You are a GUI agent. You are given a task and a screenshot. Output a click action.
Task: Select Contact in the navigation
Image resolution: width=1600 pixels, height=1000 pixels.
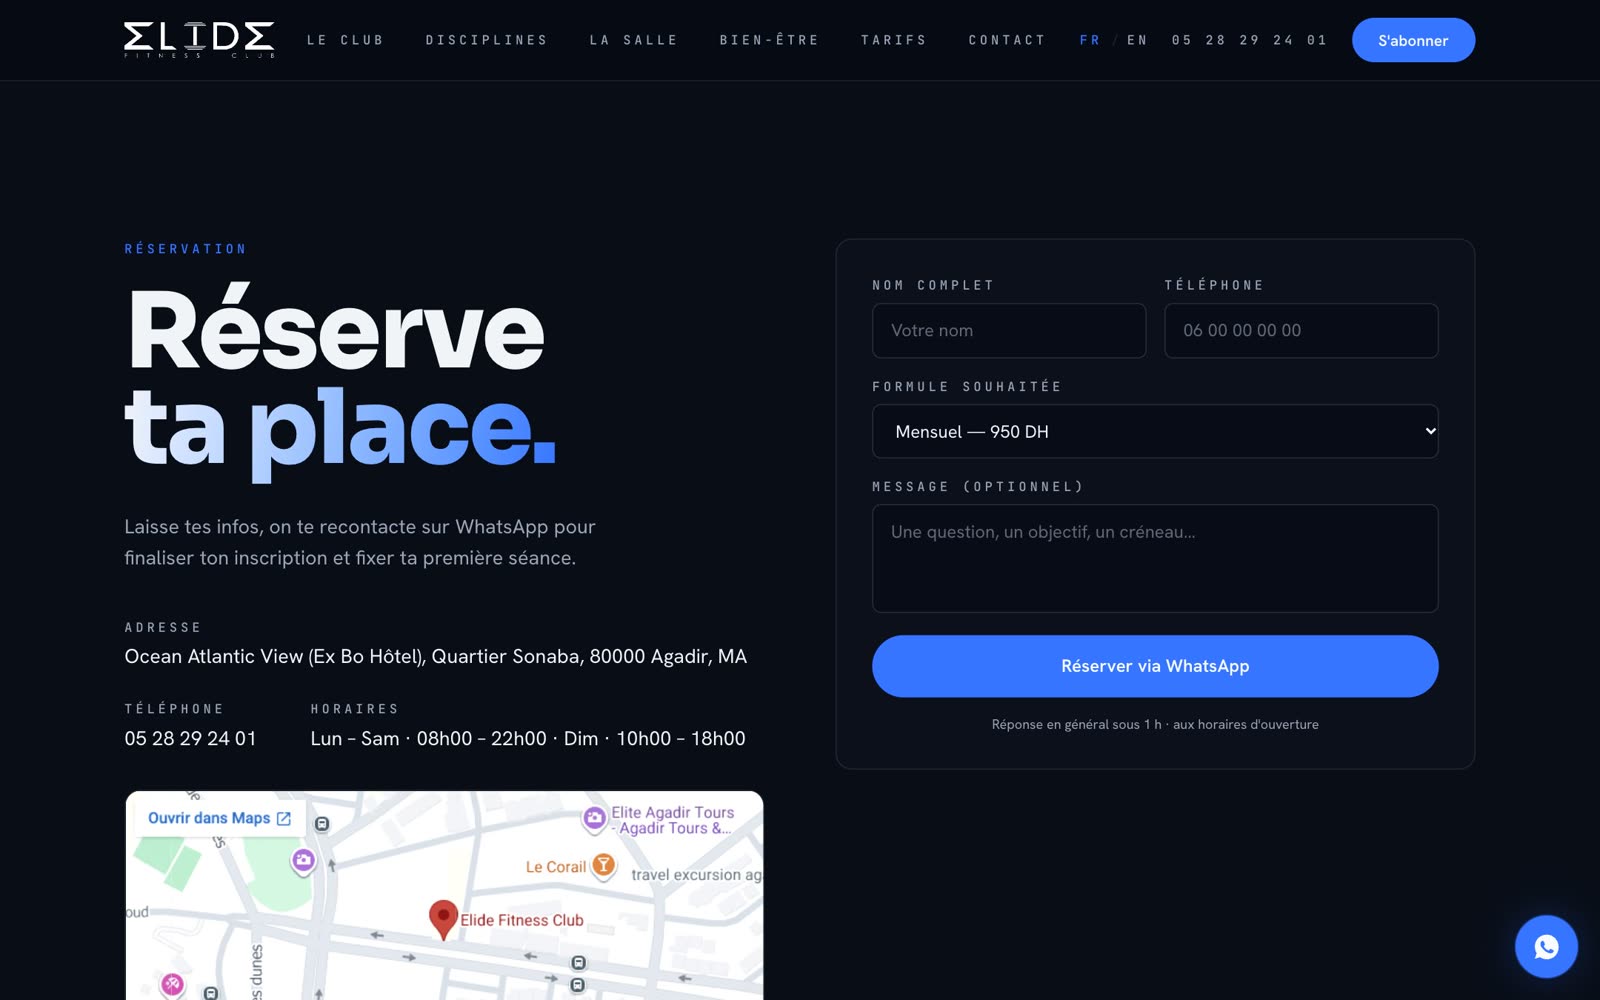(1006, 40)
